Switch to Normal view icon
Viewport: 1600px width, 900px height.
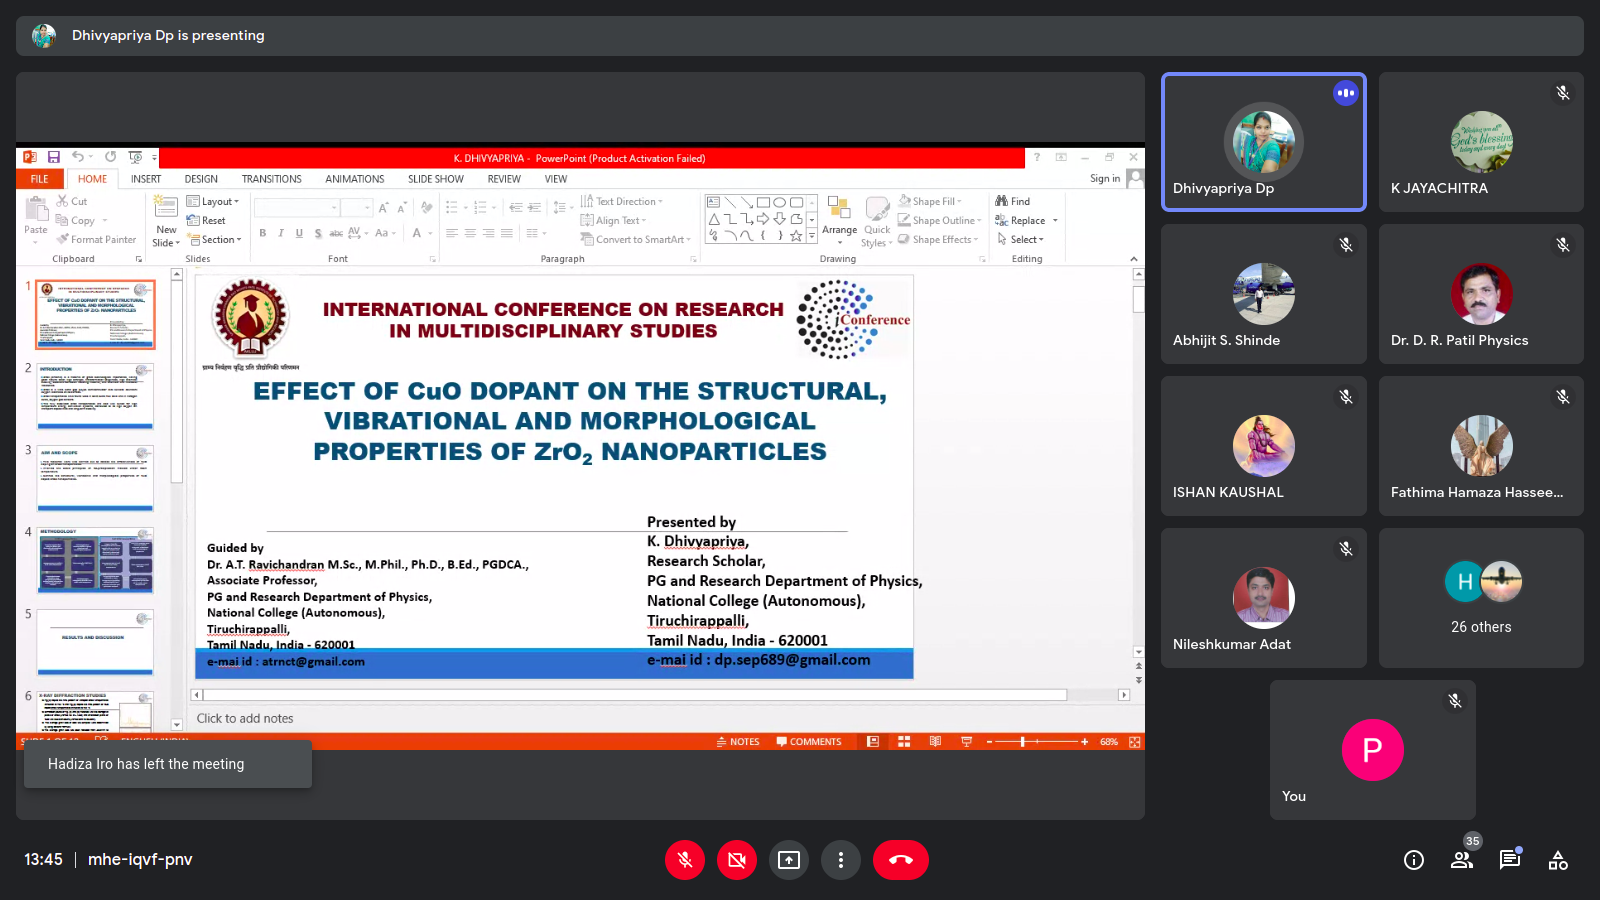873,742
